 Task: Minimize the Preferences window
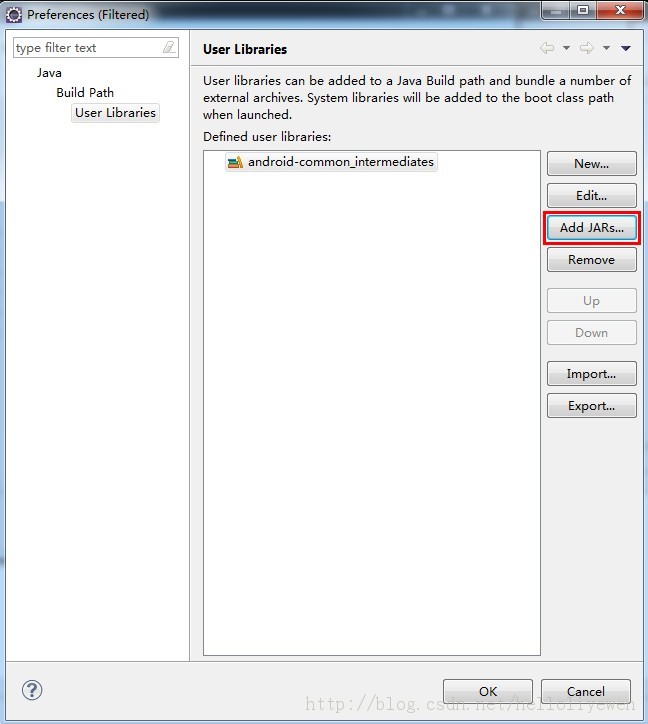(556, 11)
